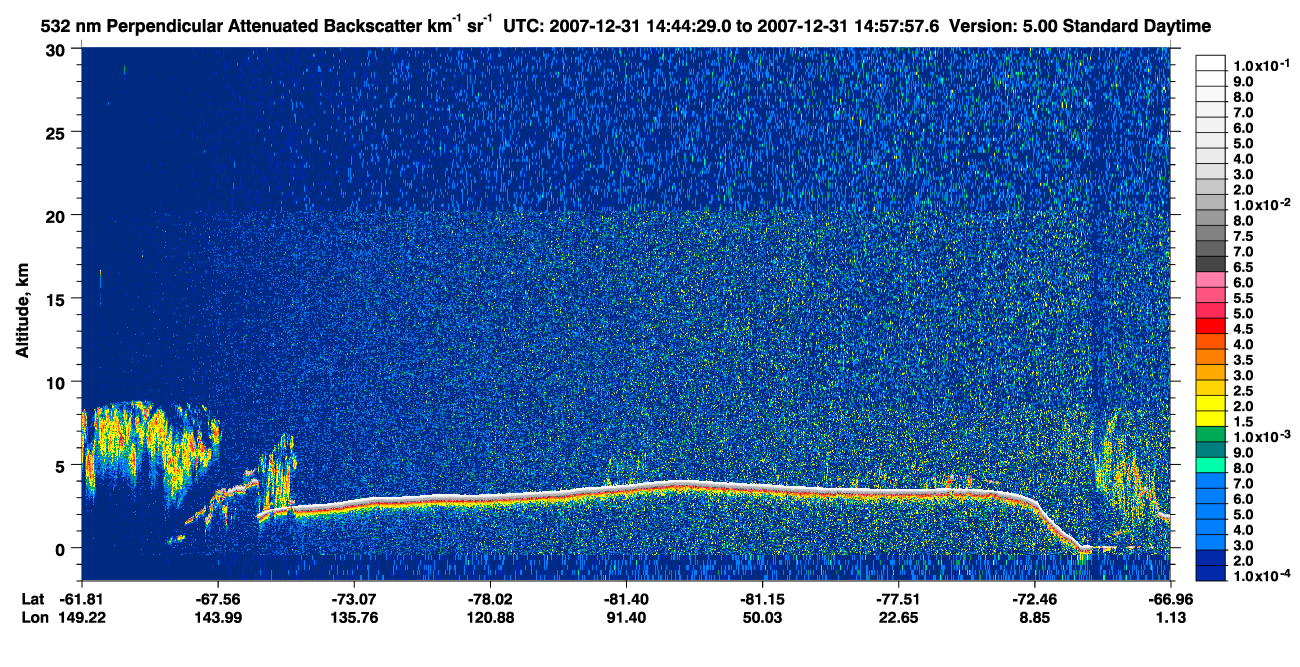Screen dimensions: 1300x667
Task: Pick the darkest blue swatch above 1.0x10^-4
Action: (1210, 572)
